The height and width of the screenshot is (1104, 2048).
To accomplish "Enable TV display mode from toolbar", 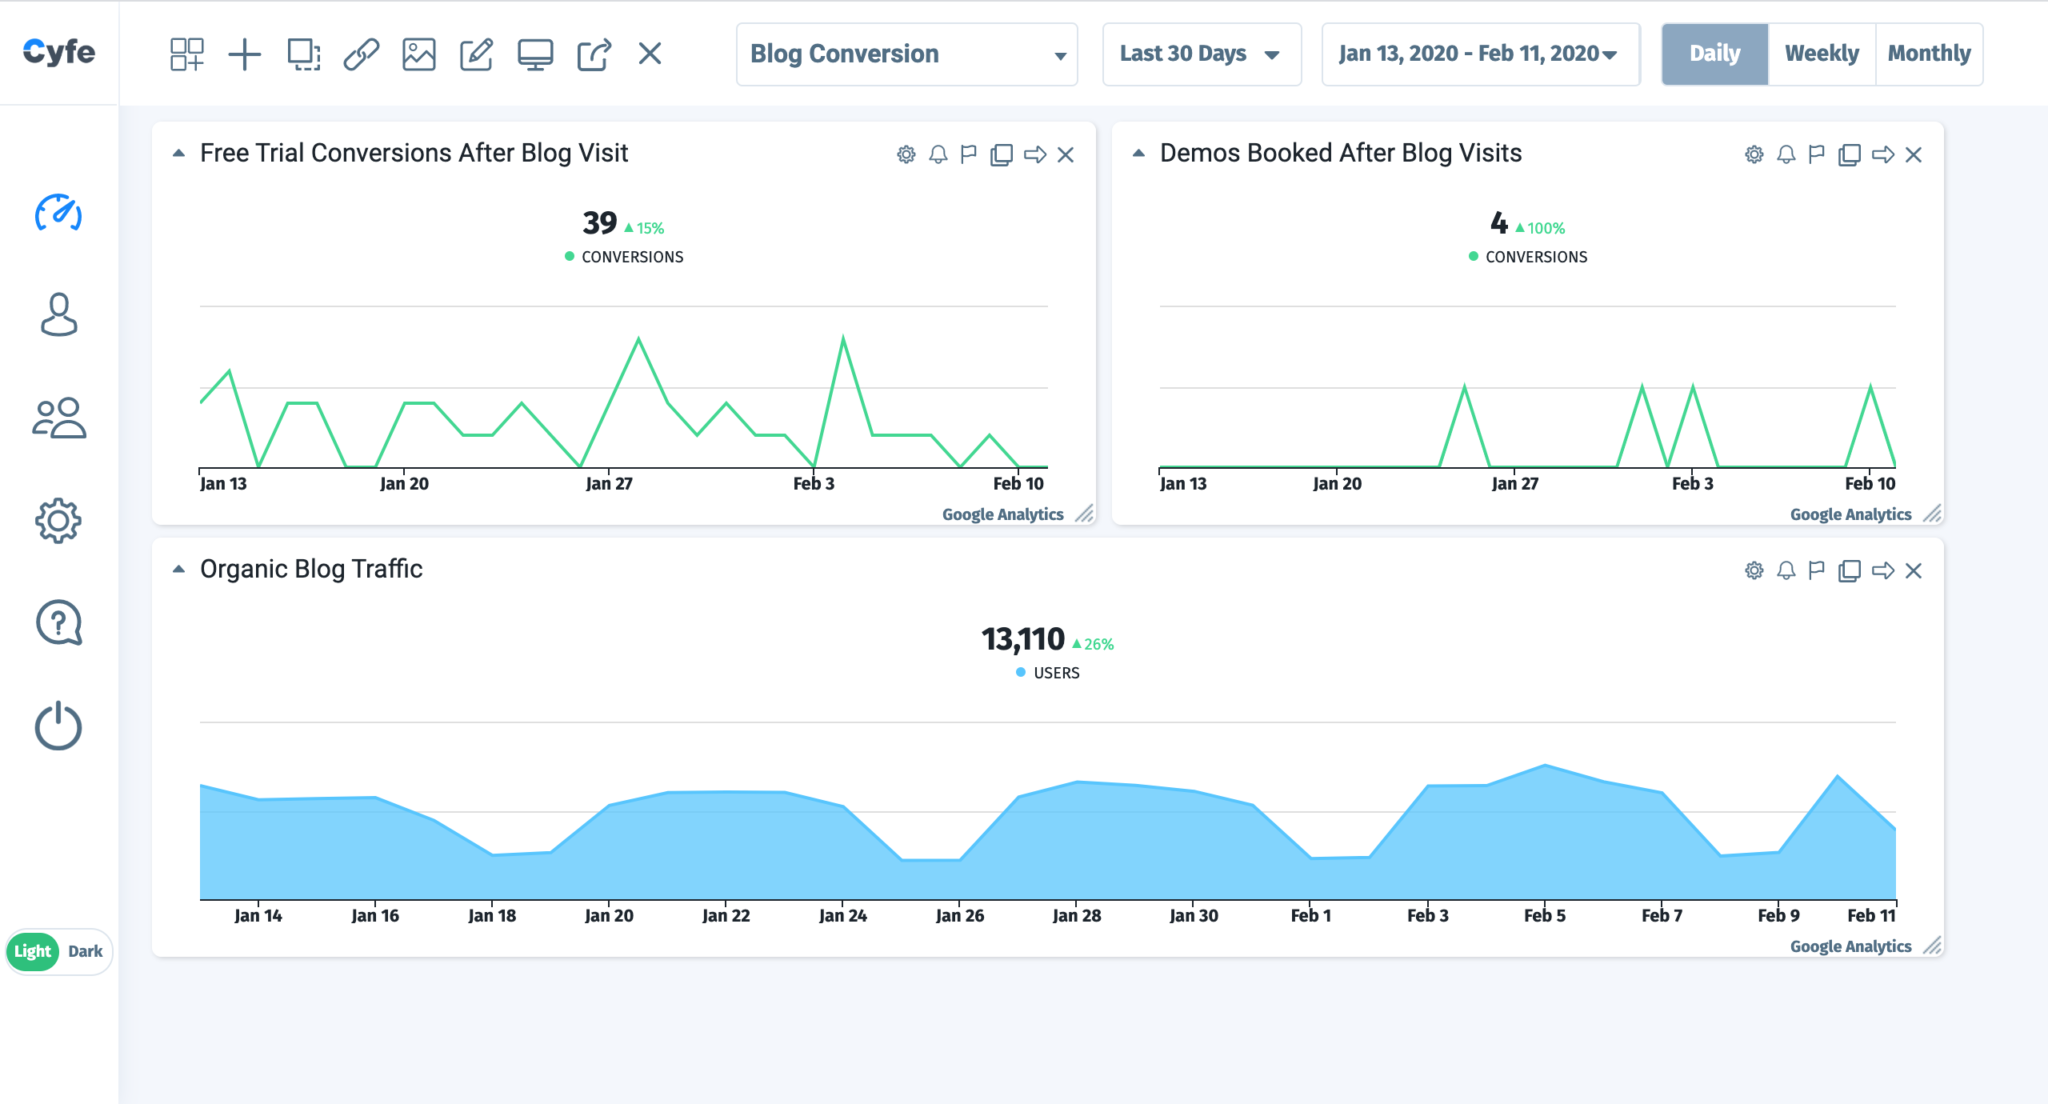I will pyautogui.click(x=536, y=55).
